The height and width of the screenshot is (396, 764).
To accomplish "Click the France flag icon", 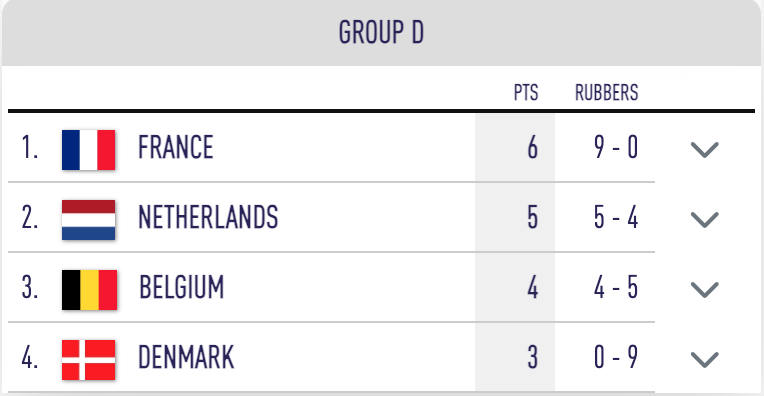I will click(89, 150).
